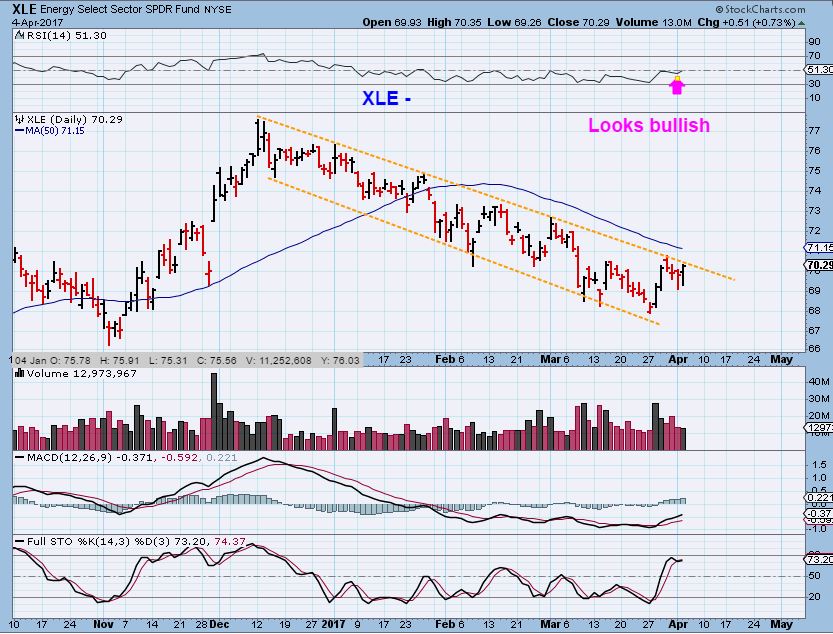The width and height of the screenshot is (833, 634).
Task: Click 'Dec' on the bottom date axis
Action: tap(219, 624)
